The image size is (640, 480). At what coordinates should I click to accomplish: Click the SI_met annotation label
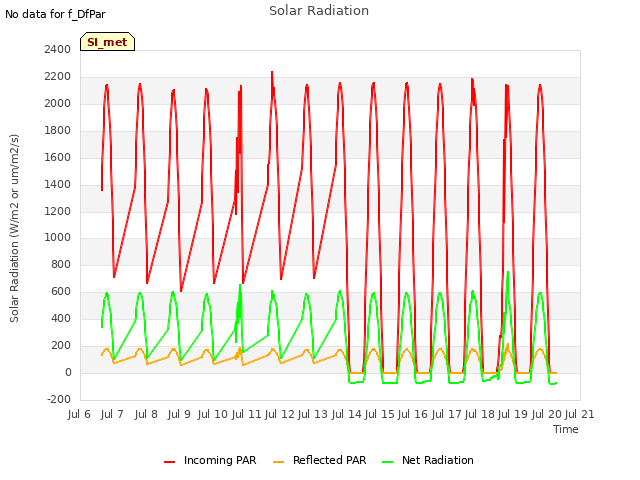pyautogui.click(x=107, y=42)
